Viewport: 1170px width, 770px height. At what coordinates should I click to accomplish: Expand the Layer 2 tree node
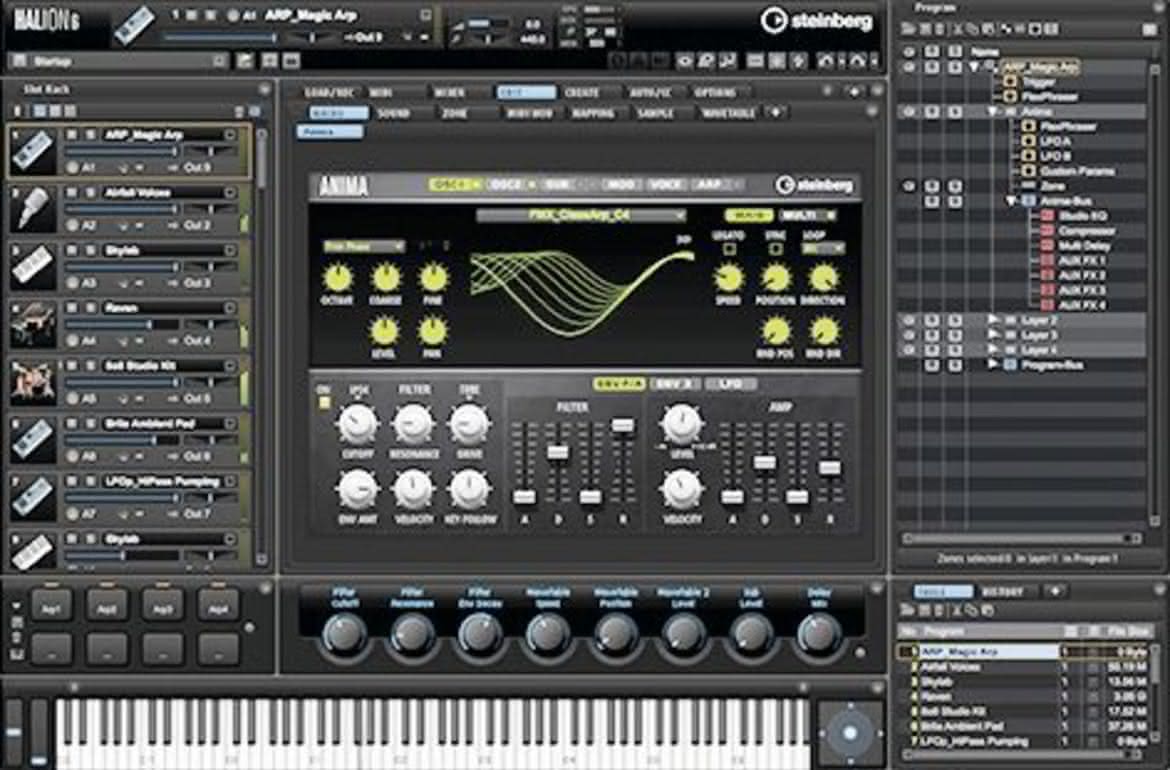click(993, 319)
